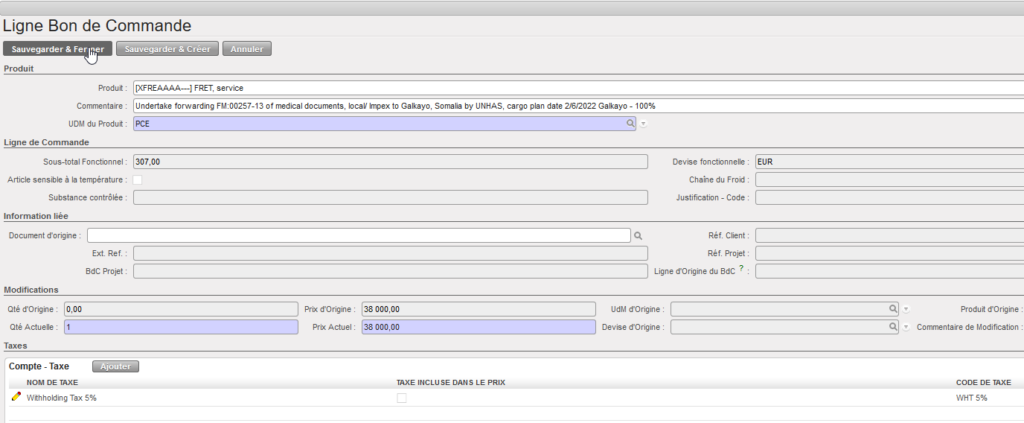
Task: Edit the Withholding Tax 5% line with pencil icon
Action: [15, 397]
